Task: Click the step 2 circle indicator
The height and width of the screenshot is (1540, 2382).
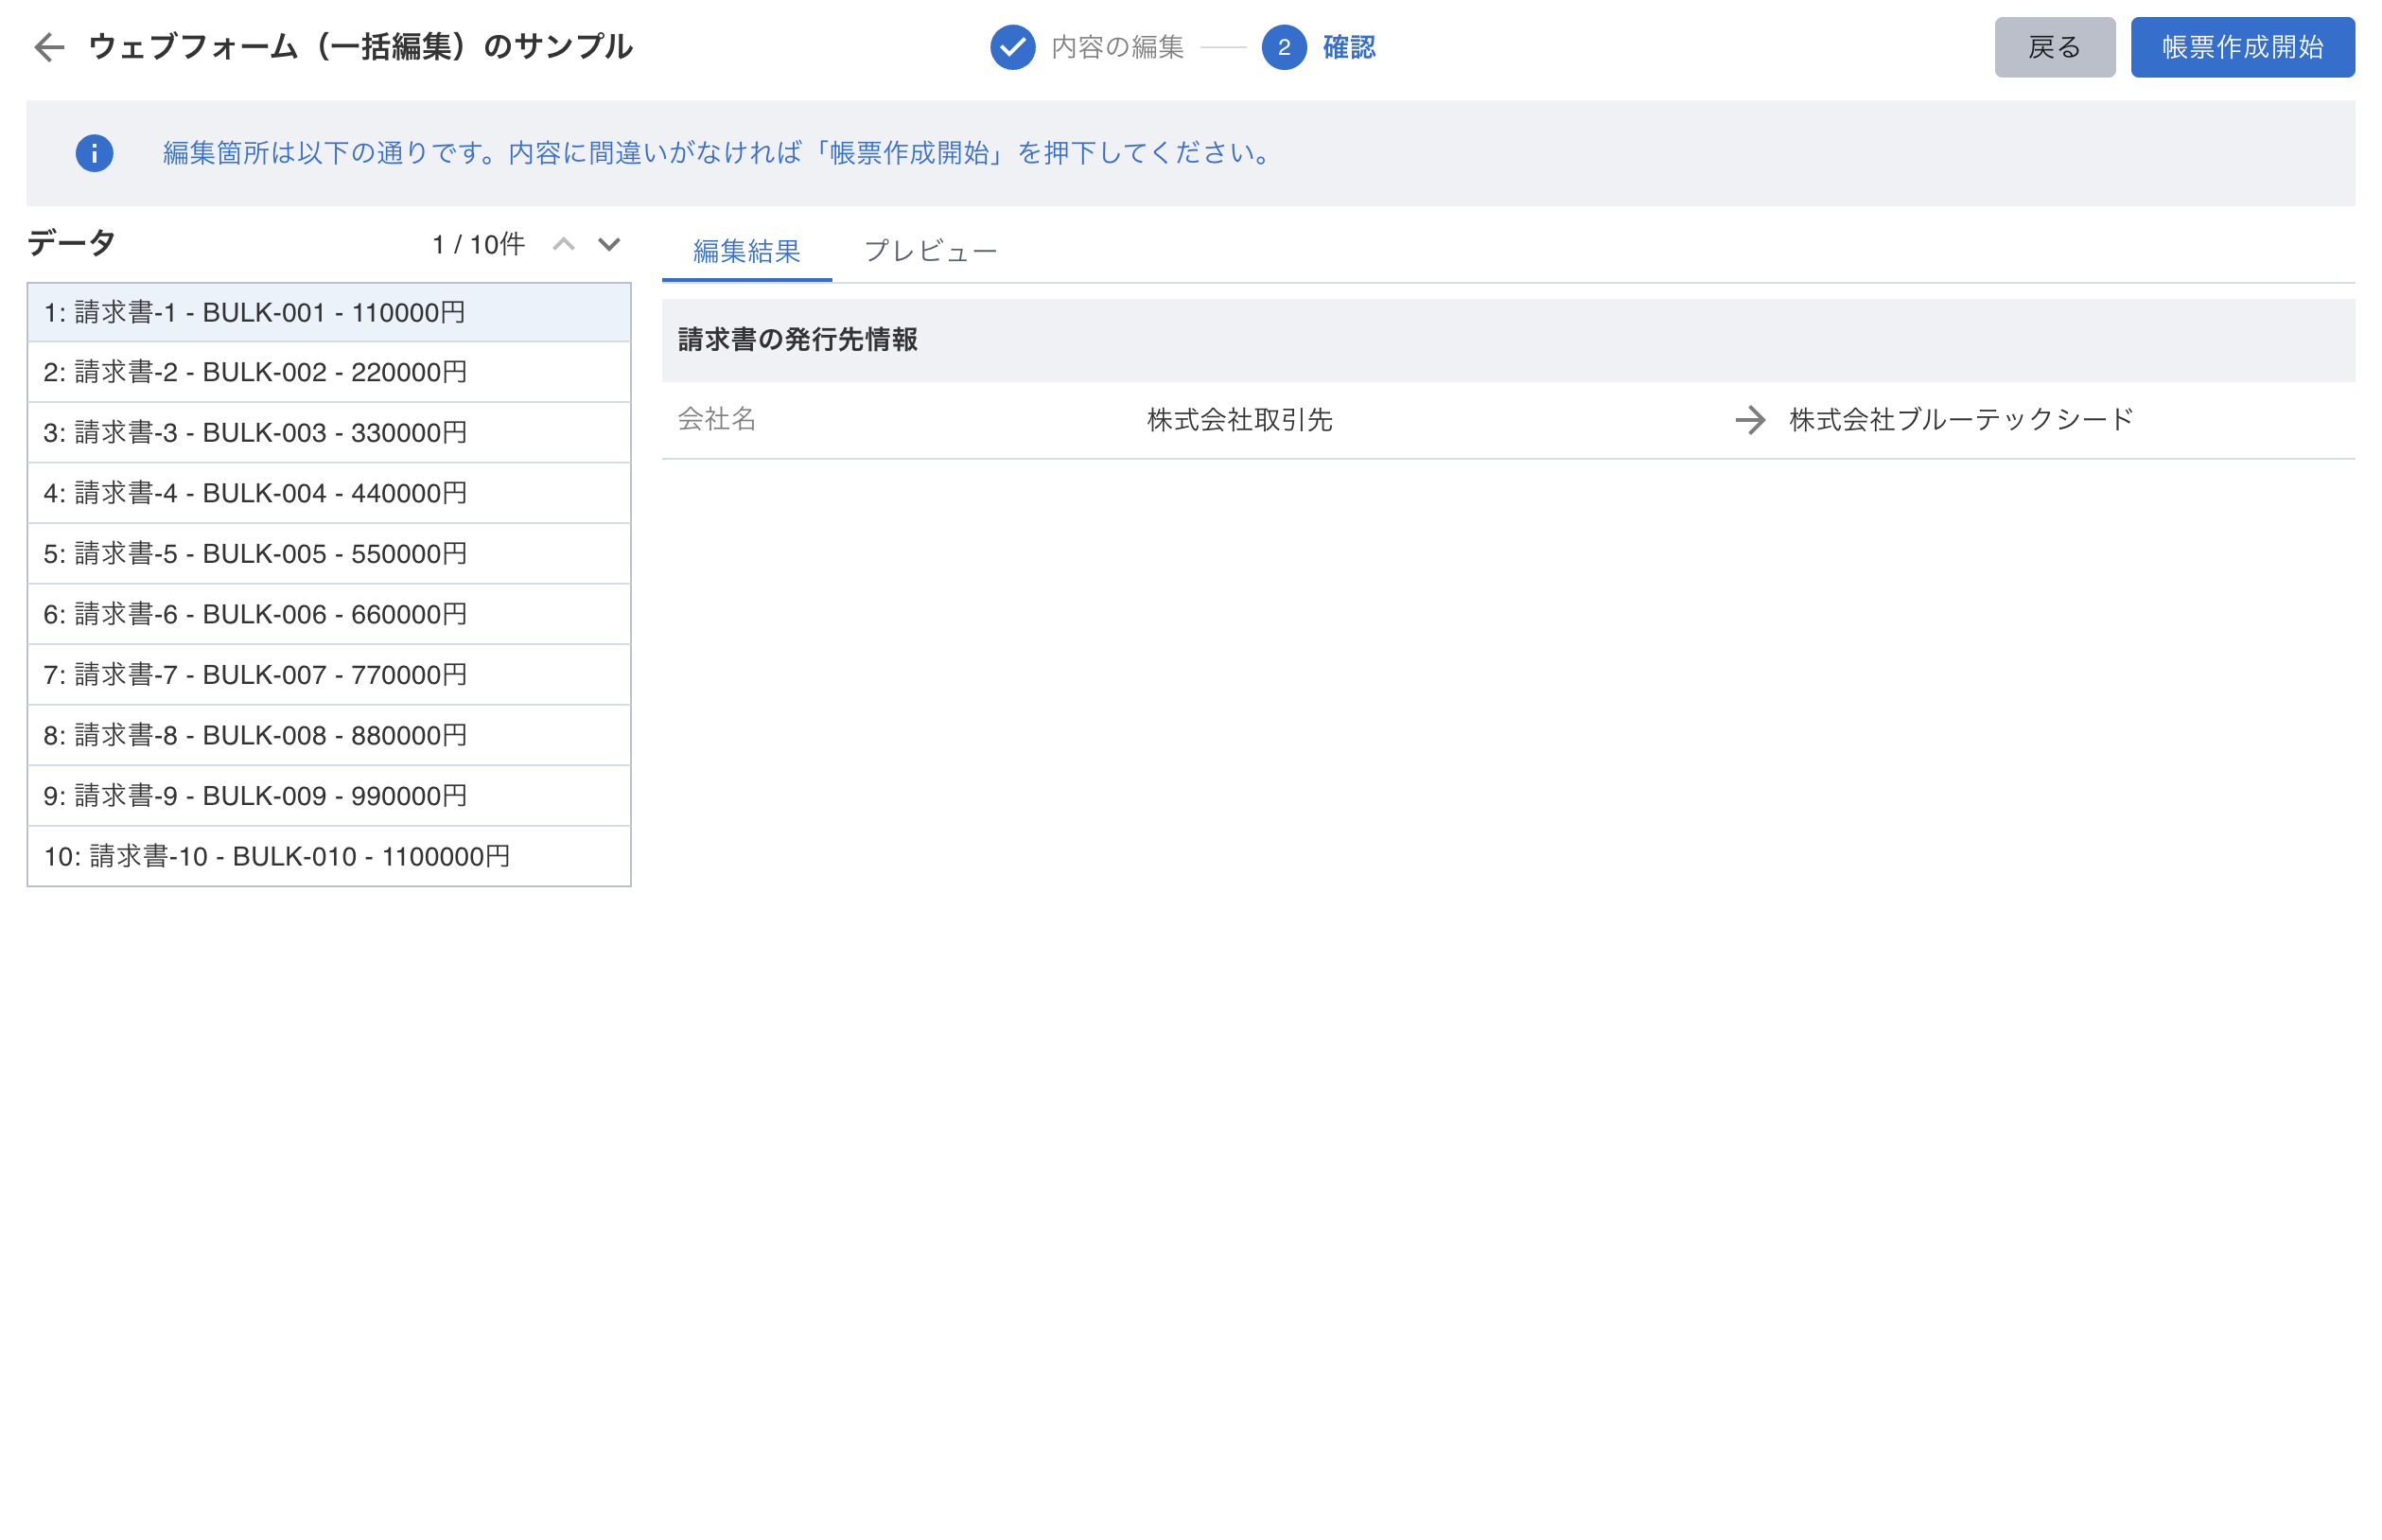Action: pos(1283,47)
